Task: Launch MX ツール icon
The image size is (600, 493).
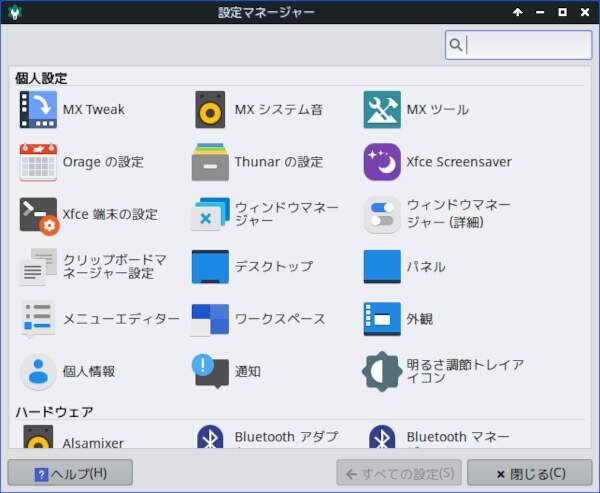Action: point(382,110)
